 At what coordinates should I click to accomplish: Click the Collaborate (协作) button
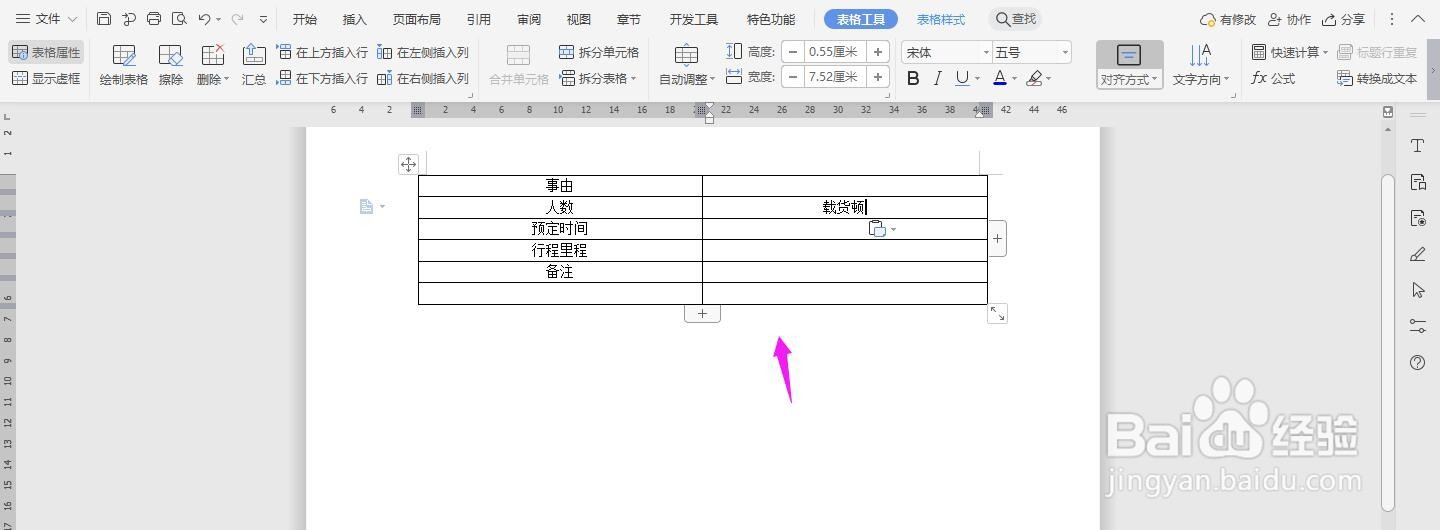(x=1288, y=19)
